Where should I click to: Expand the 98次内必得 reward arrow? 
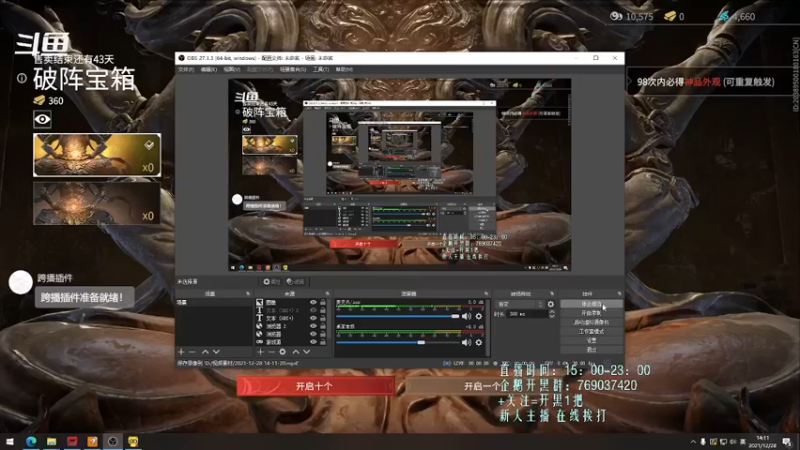click(629, 82)
